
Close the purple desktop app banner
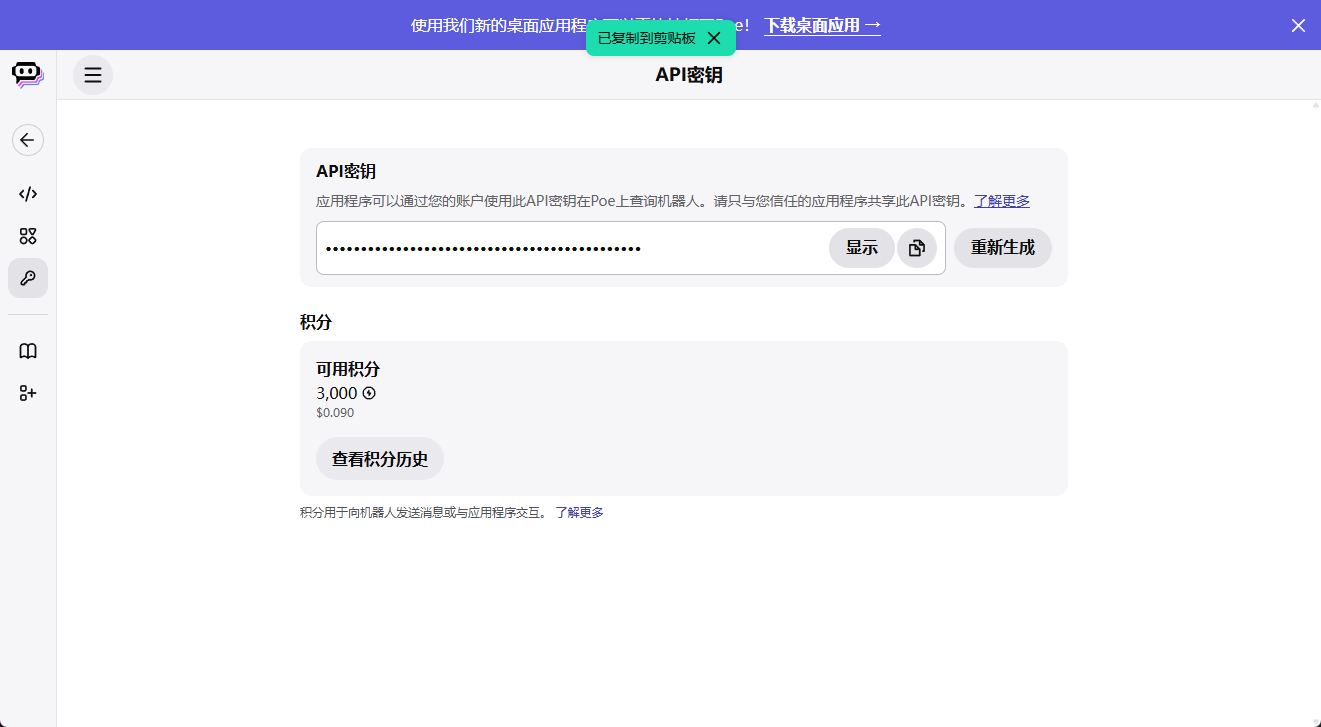tap(1298, 25)
